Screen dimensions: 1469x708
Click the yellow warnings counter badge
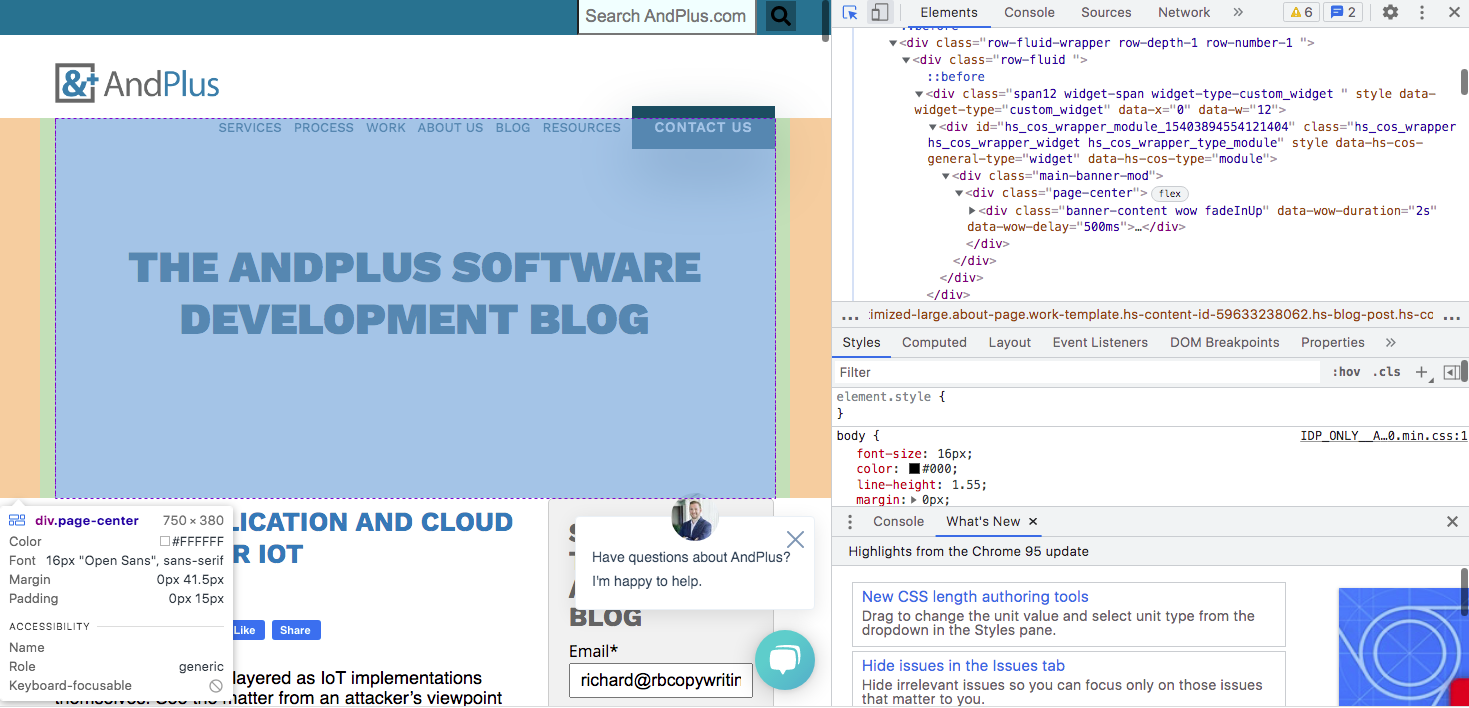[x=1300, y=12]
